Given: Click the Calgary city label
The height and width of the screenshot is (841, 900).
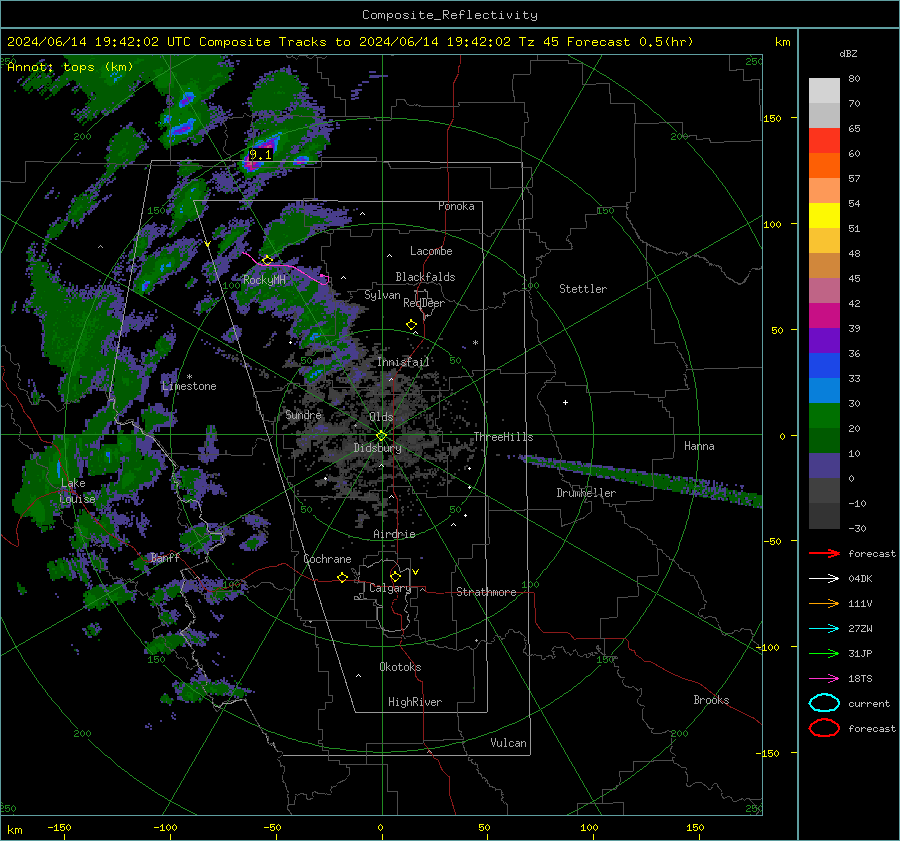Looking at the screenshot, I should point(390,588).
